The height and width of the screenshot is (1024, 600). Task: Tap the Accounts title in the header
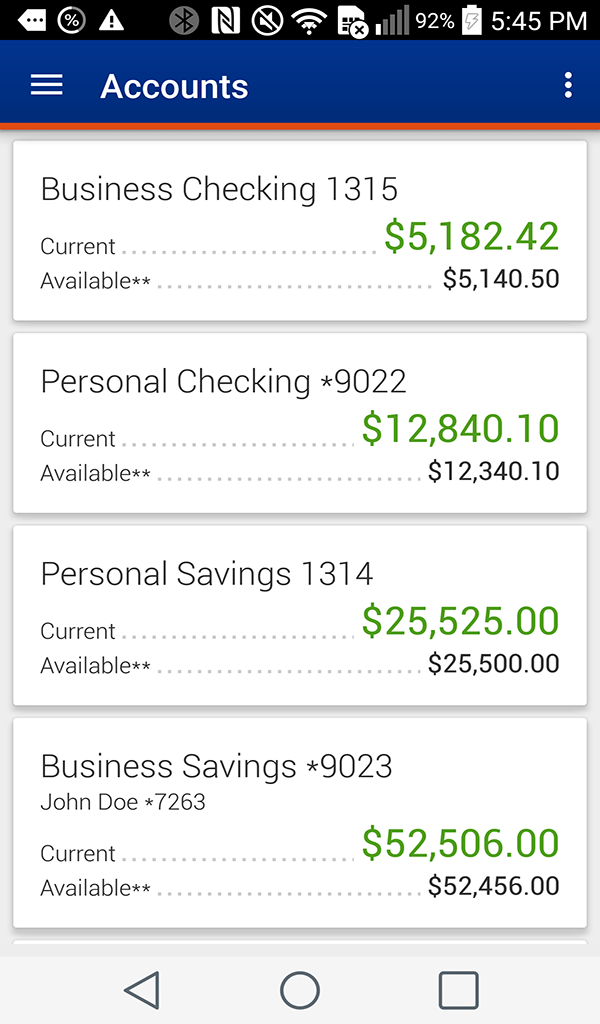tap(173, 87)
